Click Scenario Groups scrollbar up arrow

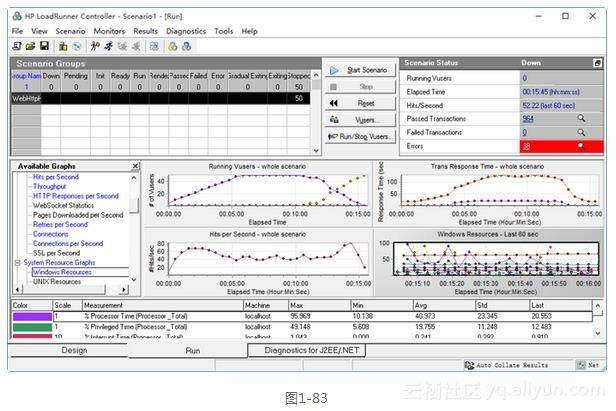click(x=316, y=75)
